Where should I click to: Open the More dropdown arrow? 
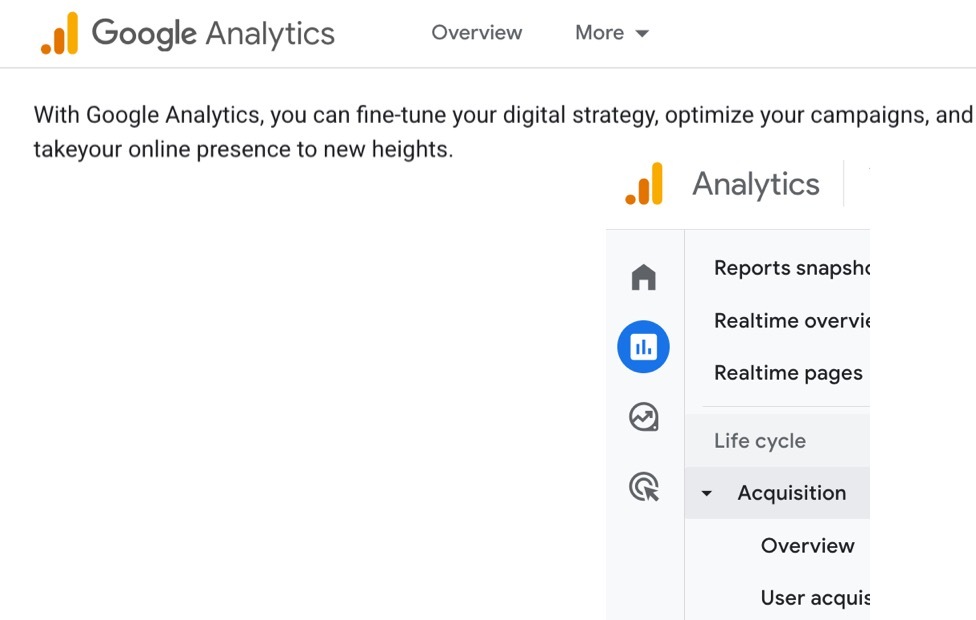click(644, 33)
